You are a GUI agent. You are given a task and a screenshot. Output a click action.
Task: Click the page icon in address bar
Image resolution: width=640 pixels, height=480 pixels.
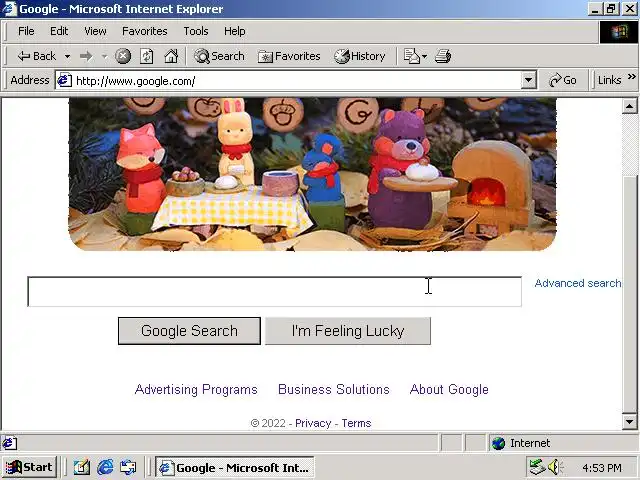pos(64,80)
